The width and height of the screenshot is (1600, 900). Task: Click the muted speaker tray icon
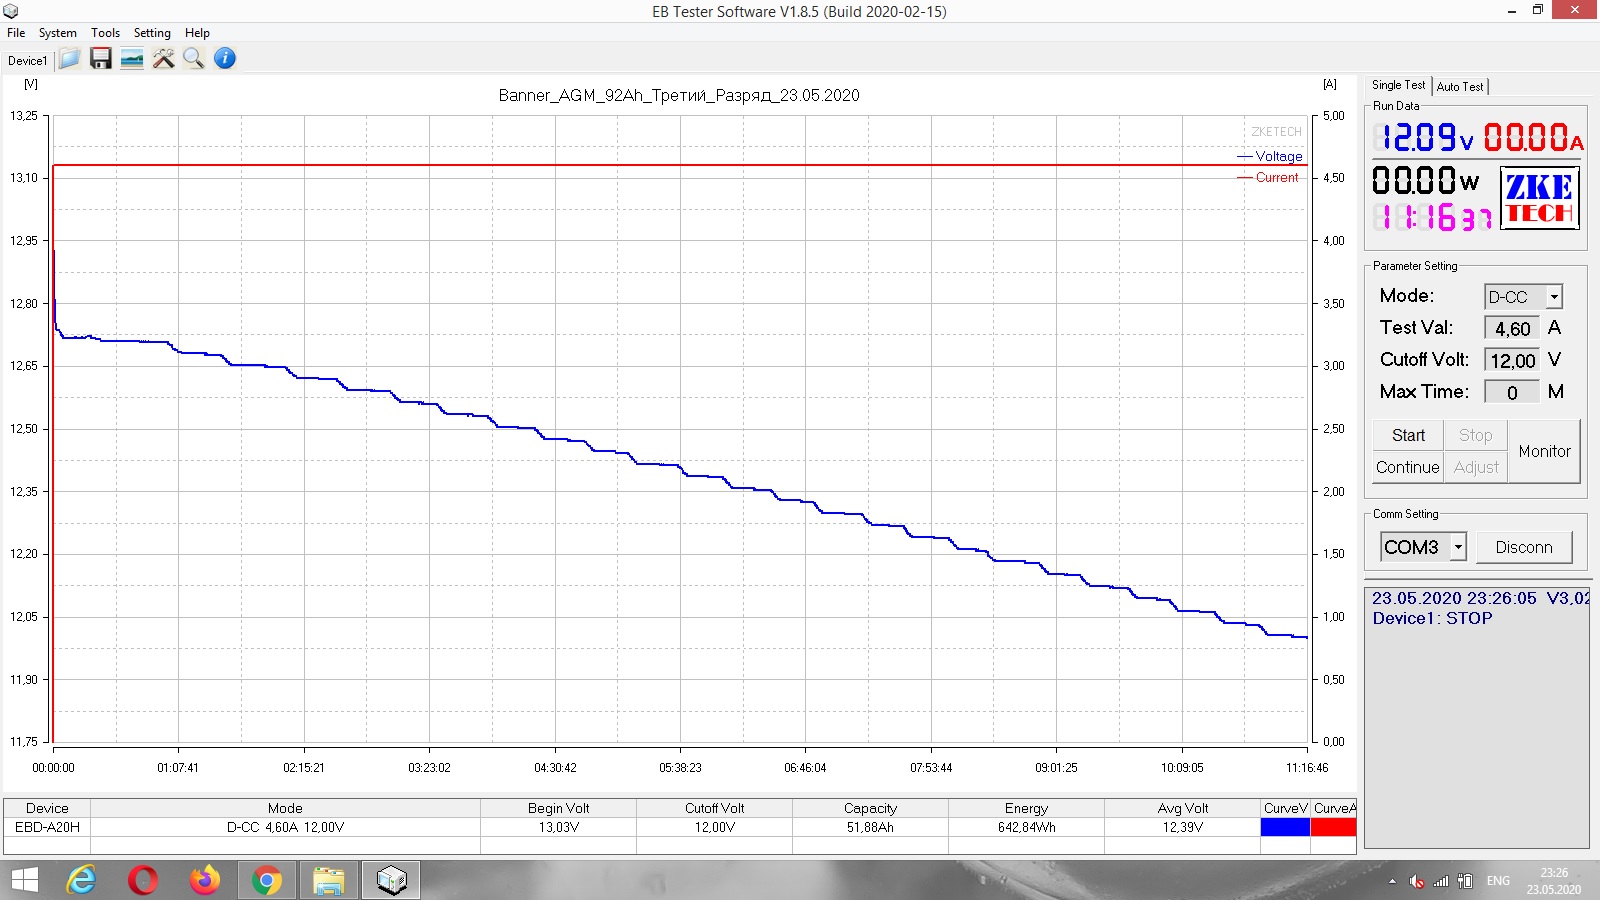[x=1416, y=881]
